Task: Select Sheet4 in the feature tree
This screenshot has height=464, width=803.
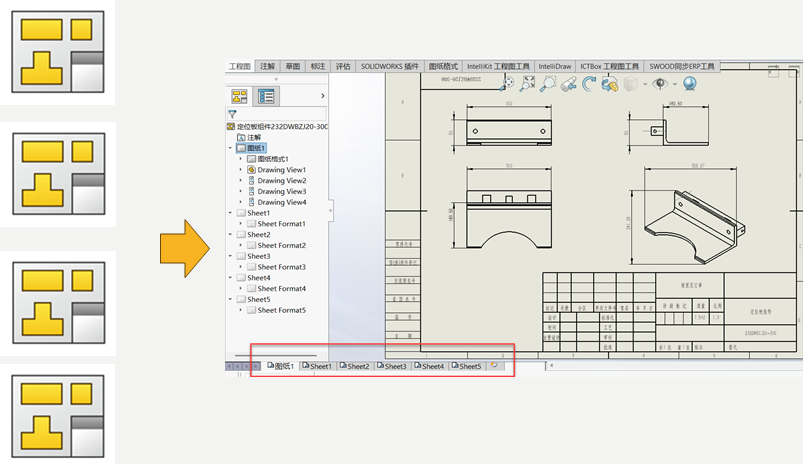Action: (x=258, y=278)
